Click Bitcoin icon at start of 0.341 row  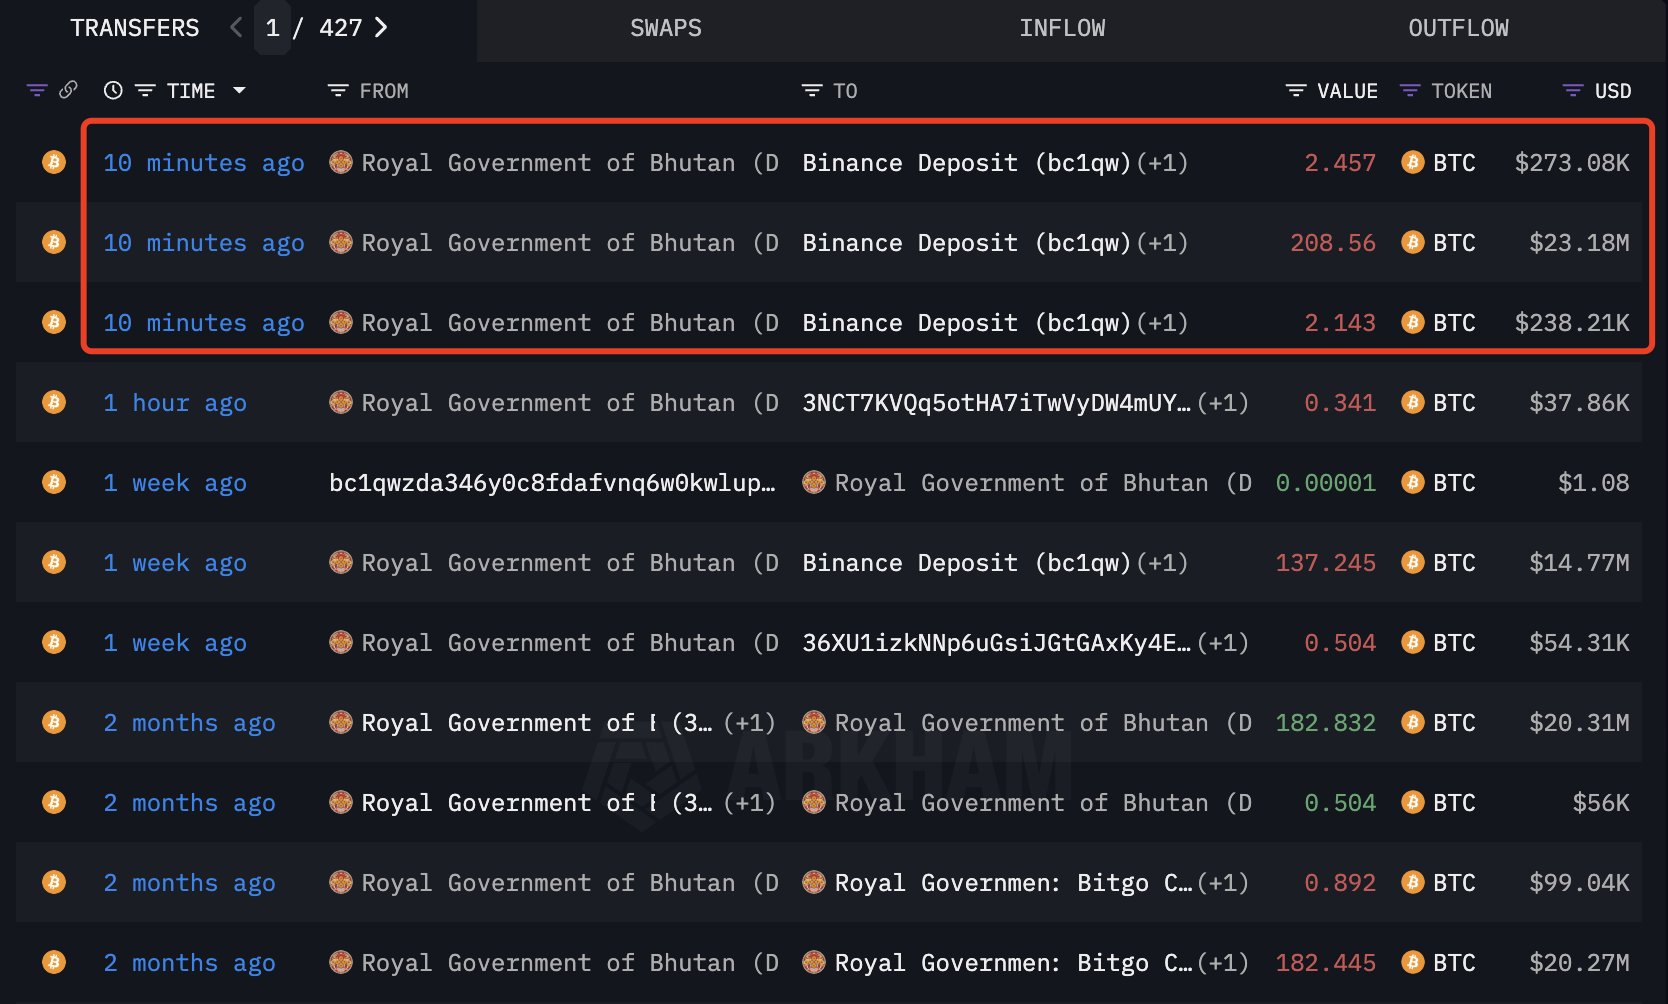coord(54,402)
